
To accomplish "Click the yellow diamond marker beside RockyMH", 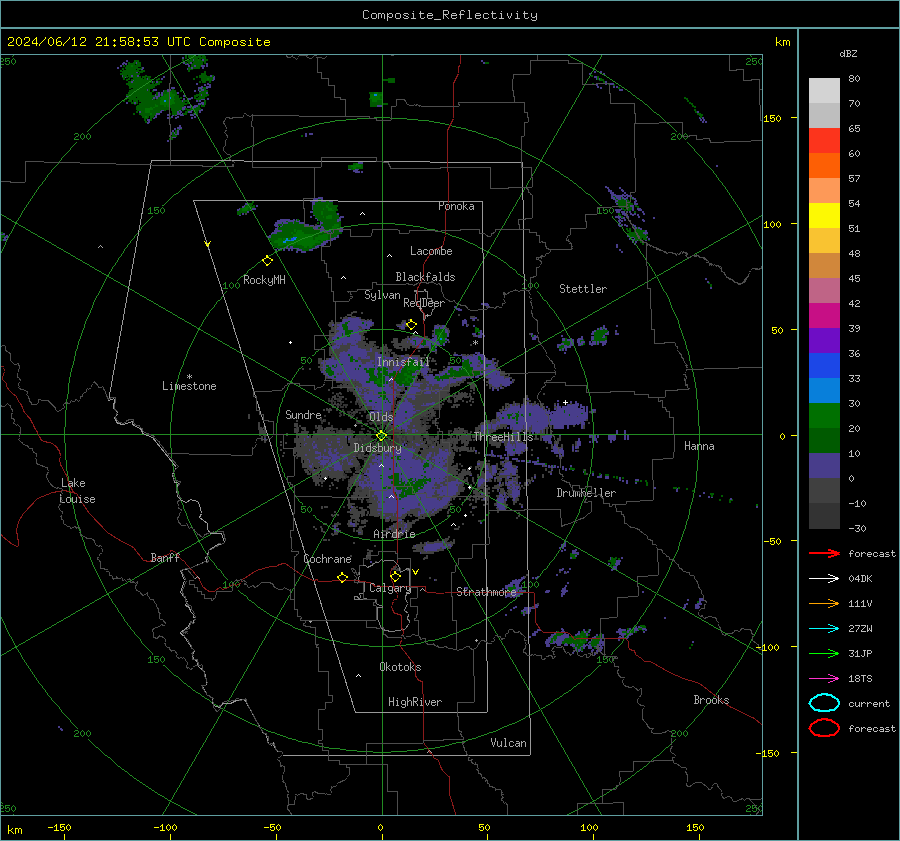I will (x=267, y=261).
